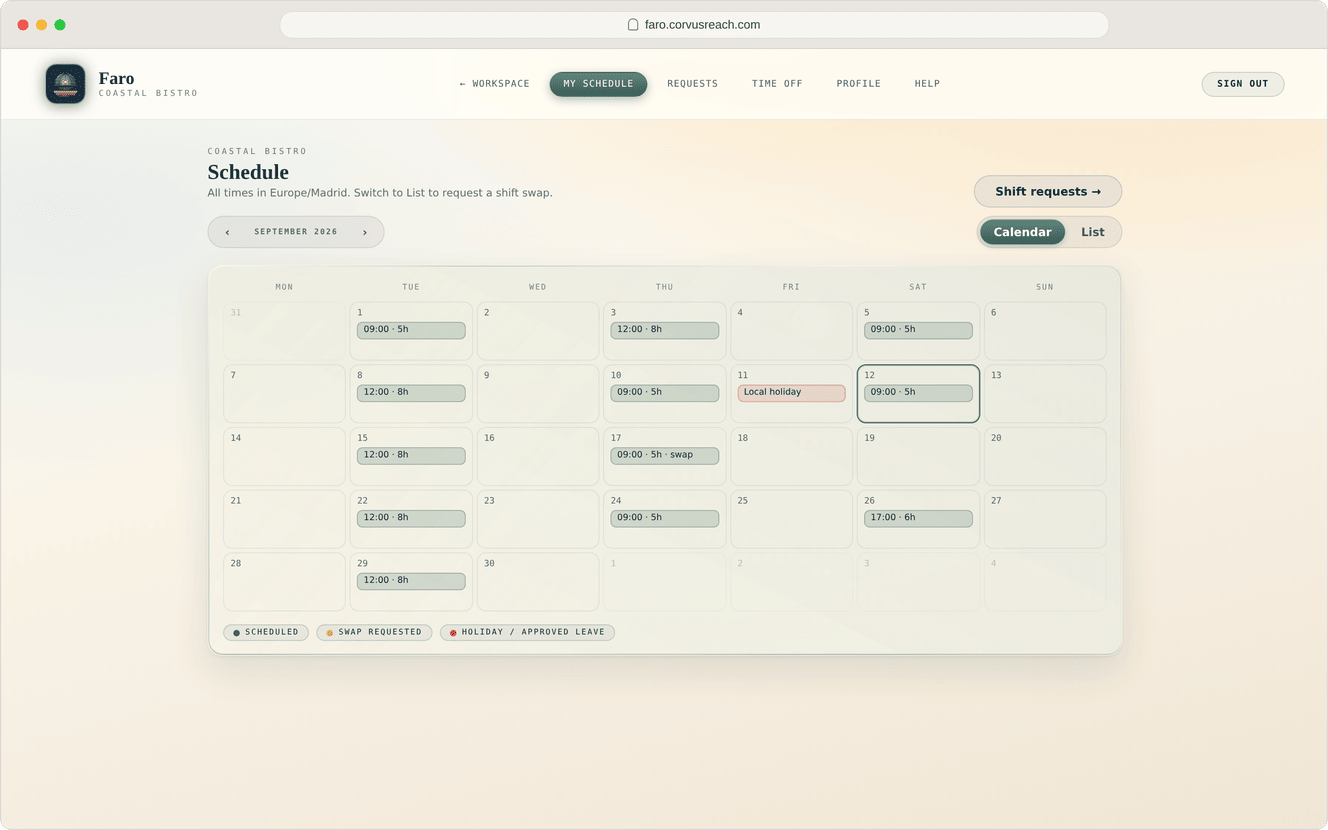Open the Help page
Screen dimensions: 1328x830
(x=927, y=84)
